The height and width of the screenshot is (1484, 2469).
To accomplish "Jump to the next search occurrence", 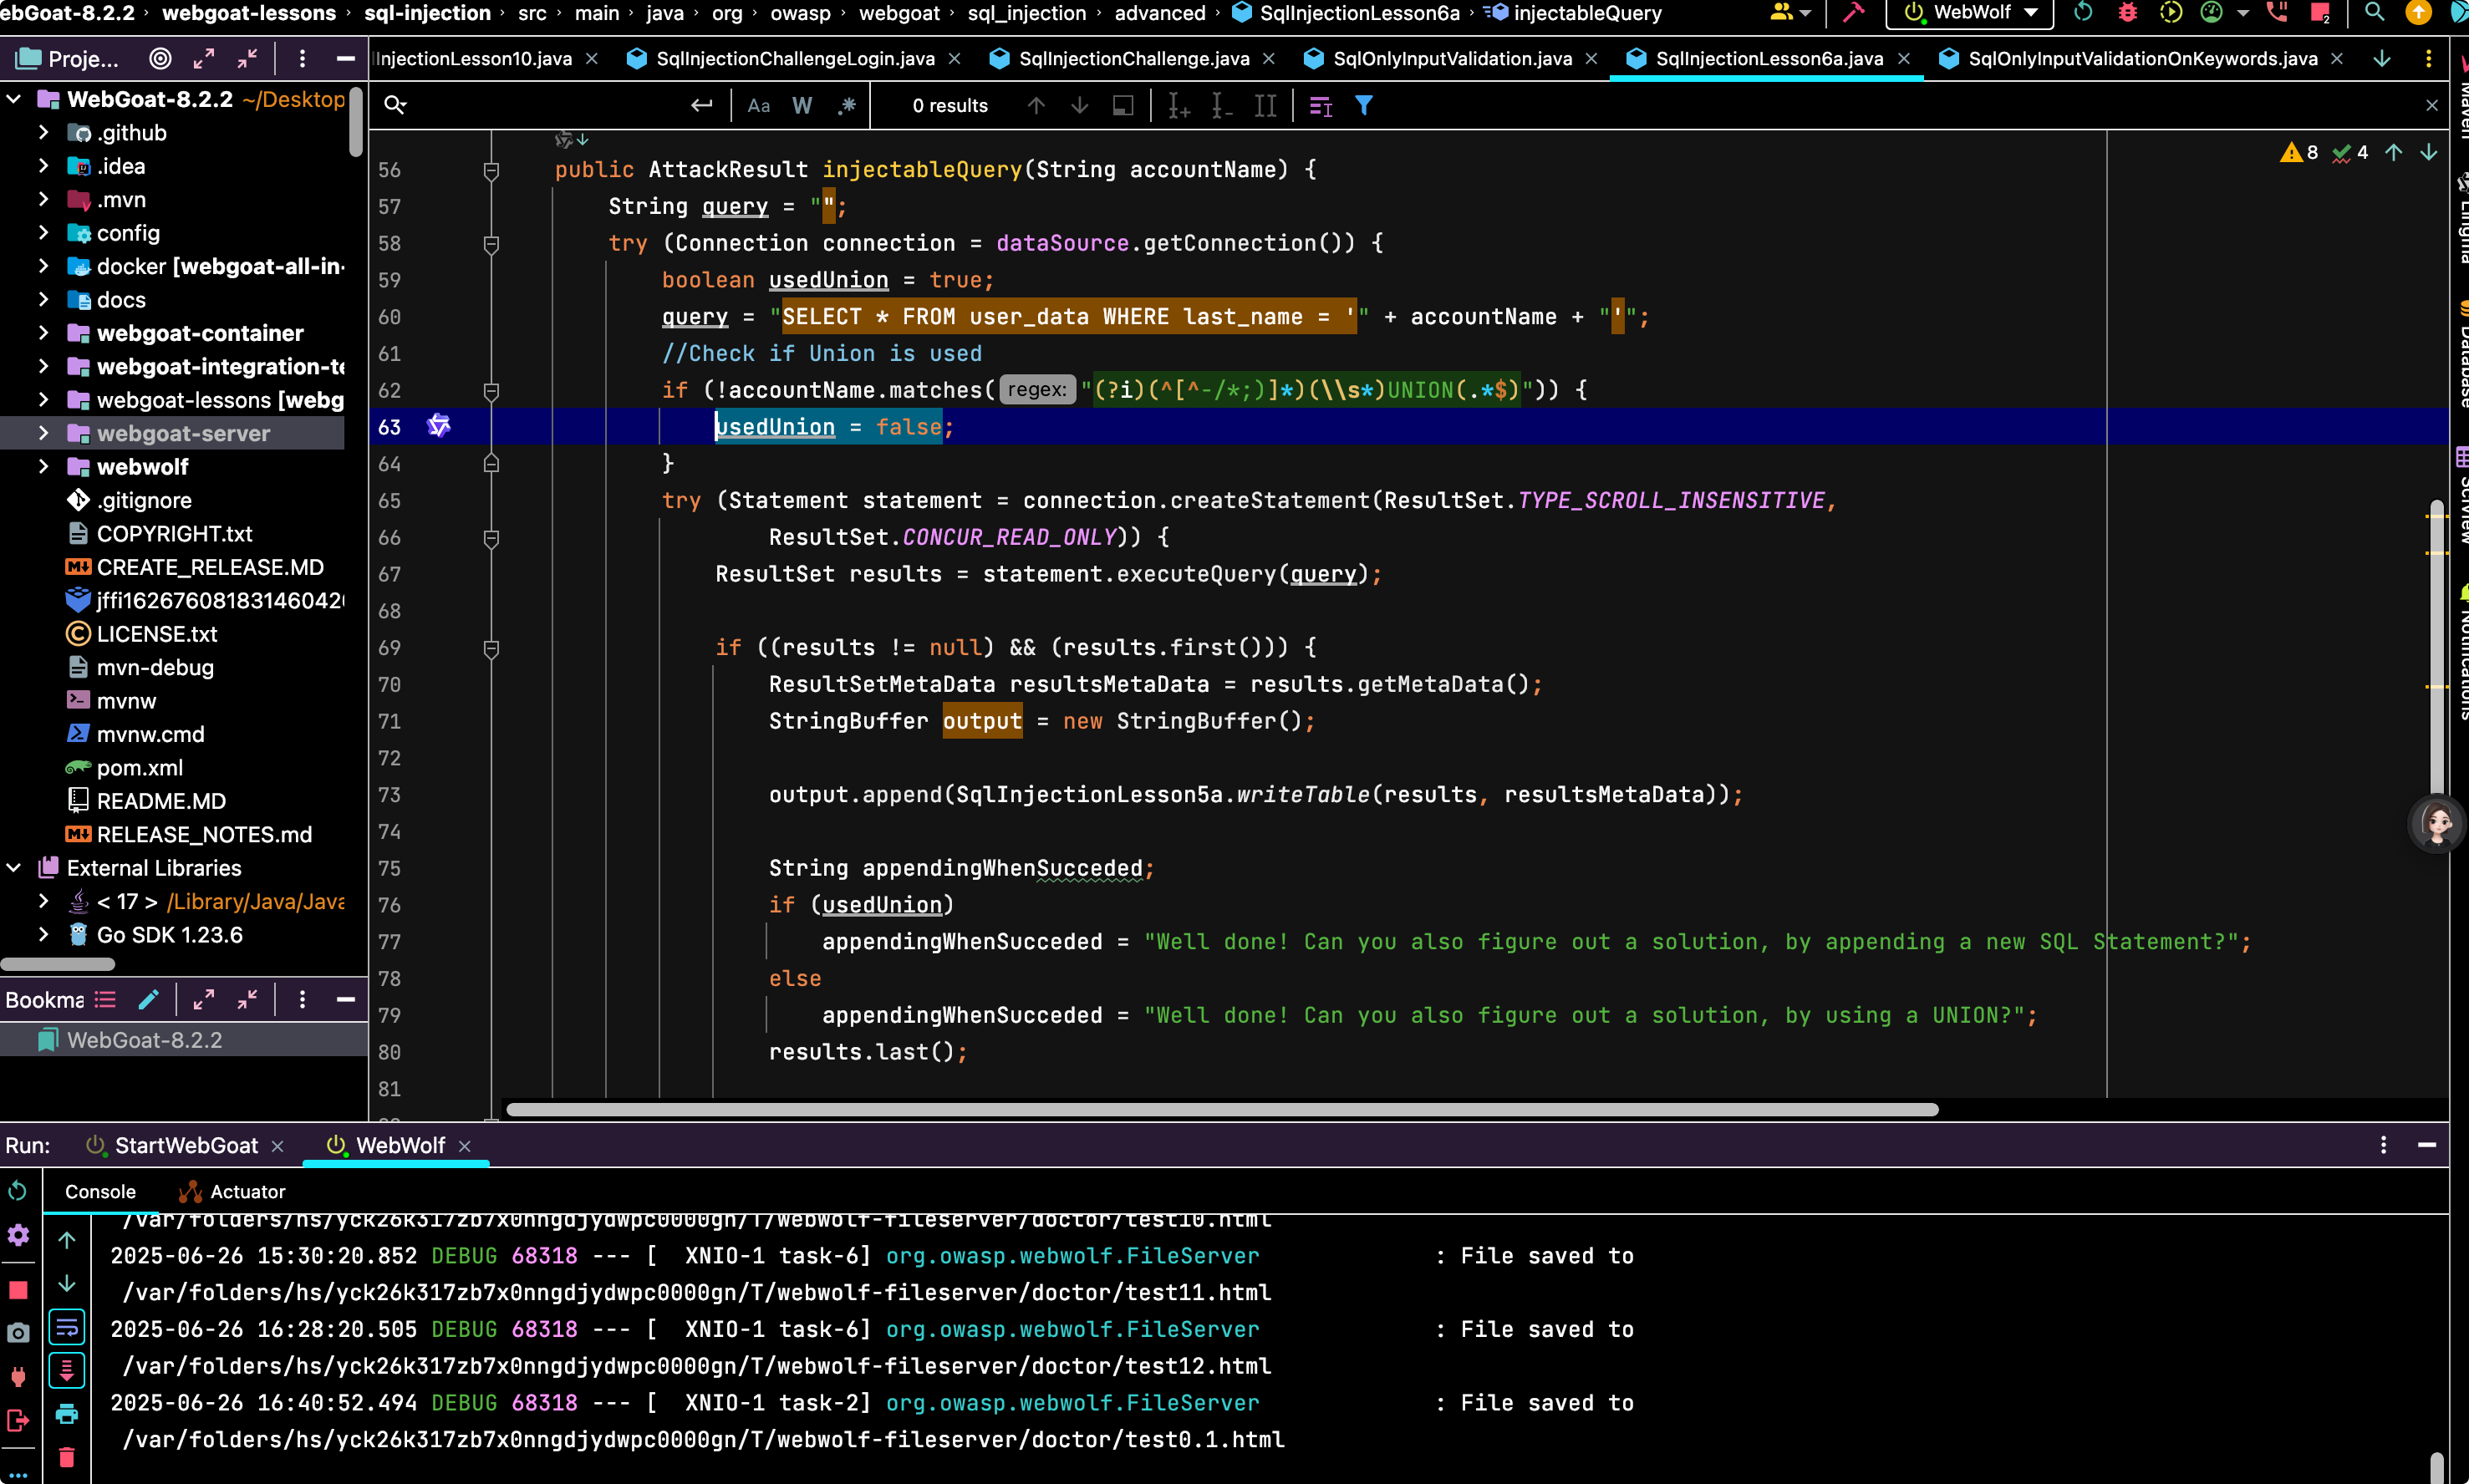I will 1080,105.
